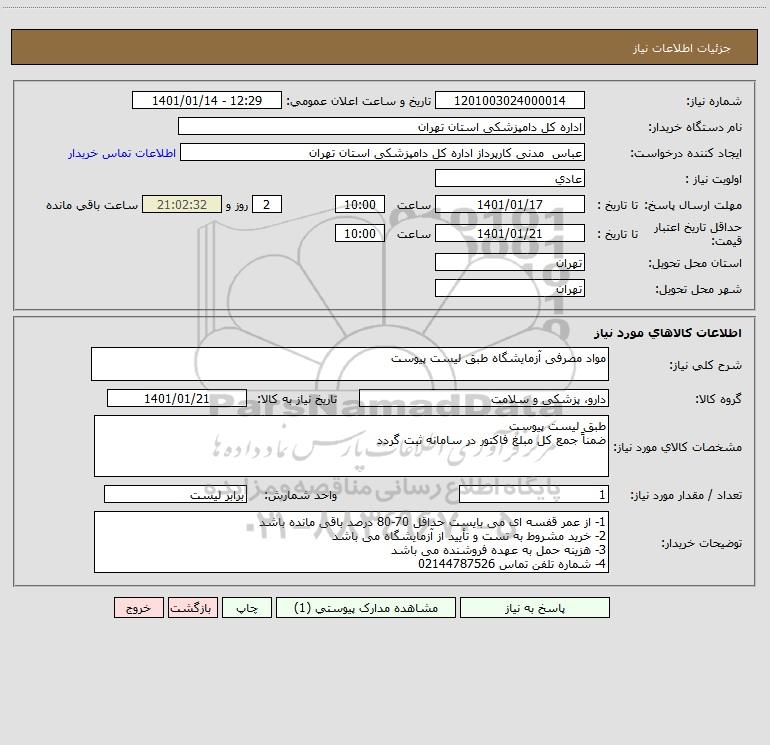Click need date field next to تاریخ نیاز به کالا
This screenshot has height=745, width=770.
(x=177, y=398)
